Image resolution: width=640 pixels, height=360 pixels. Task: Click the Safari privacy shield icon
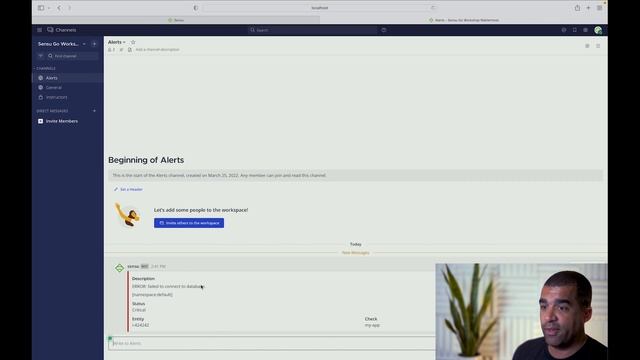point(196,8)
